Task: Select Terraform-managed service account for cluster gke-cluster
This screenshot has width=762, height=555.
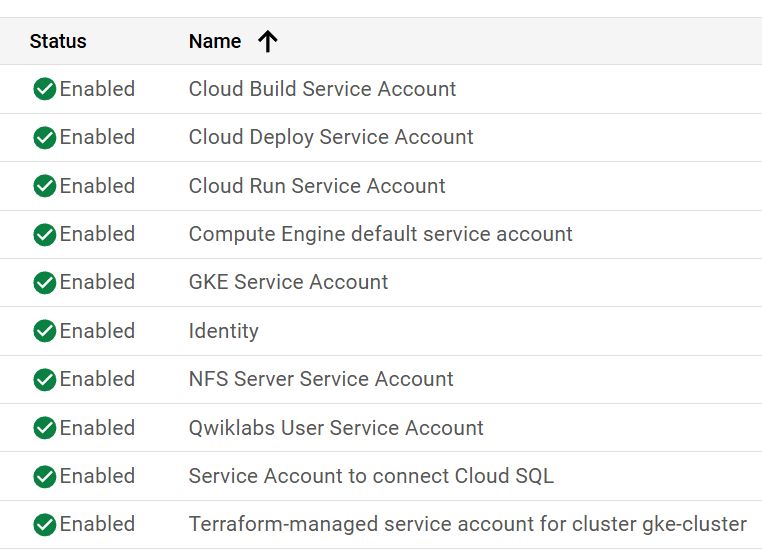Action: (x=468, y=524)
